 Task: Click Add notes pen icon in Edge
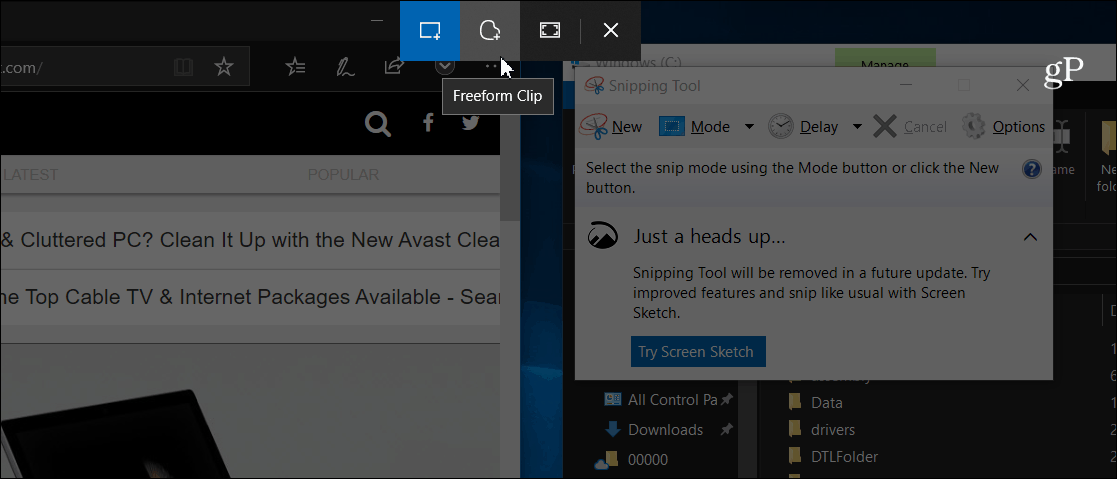coord(345,67)
